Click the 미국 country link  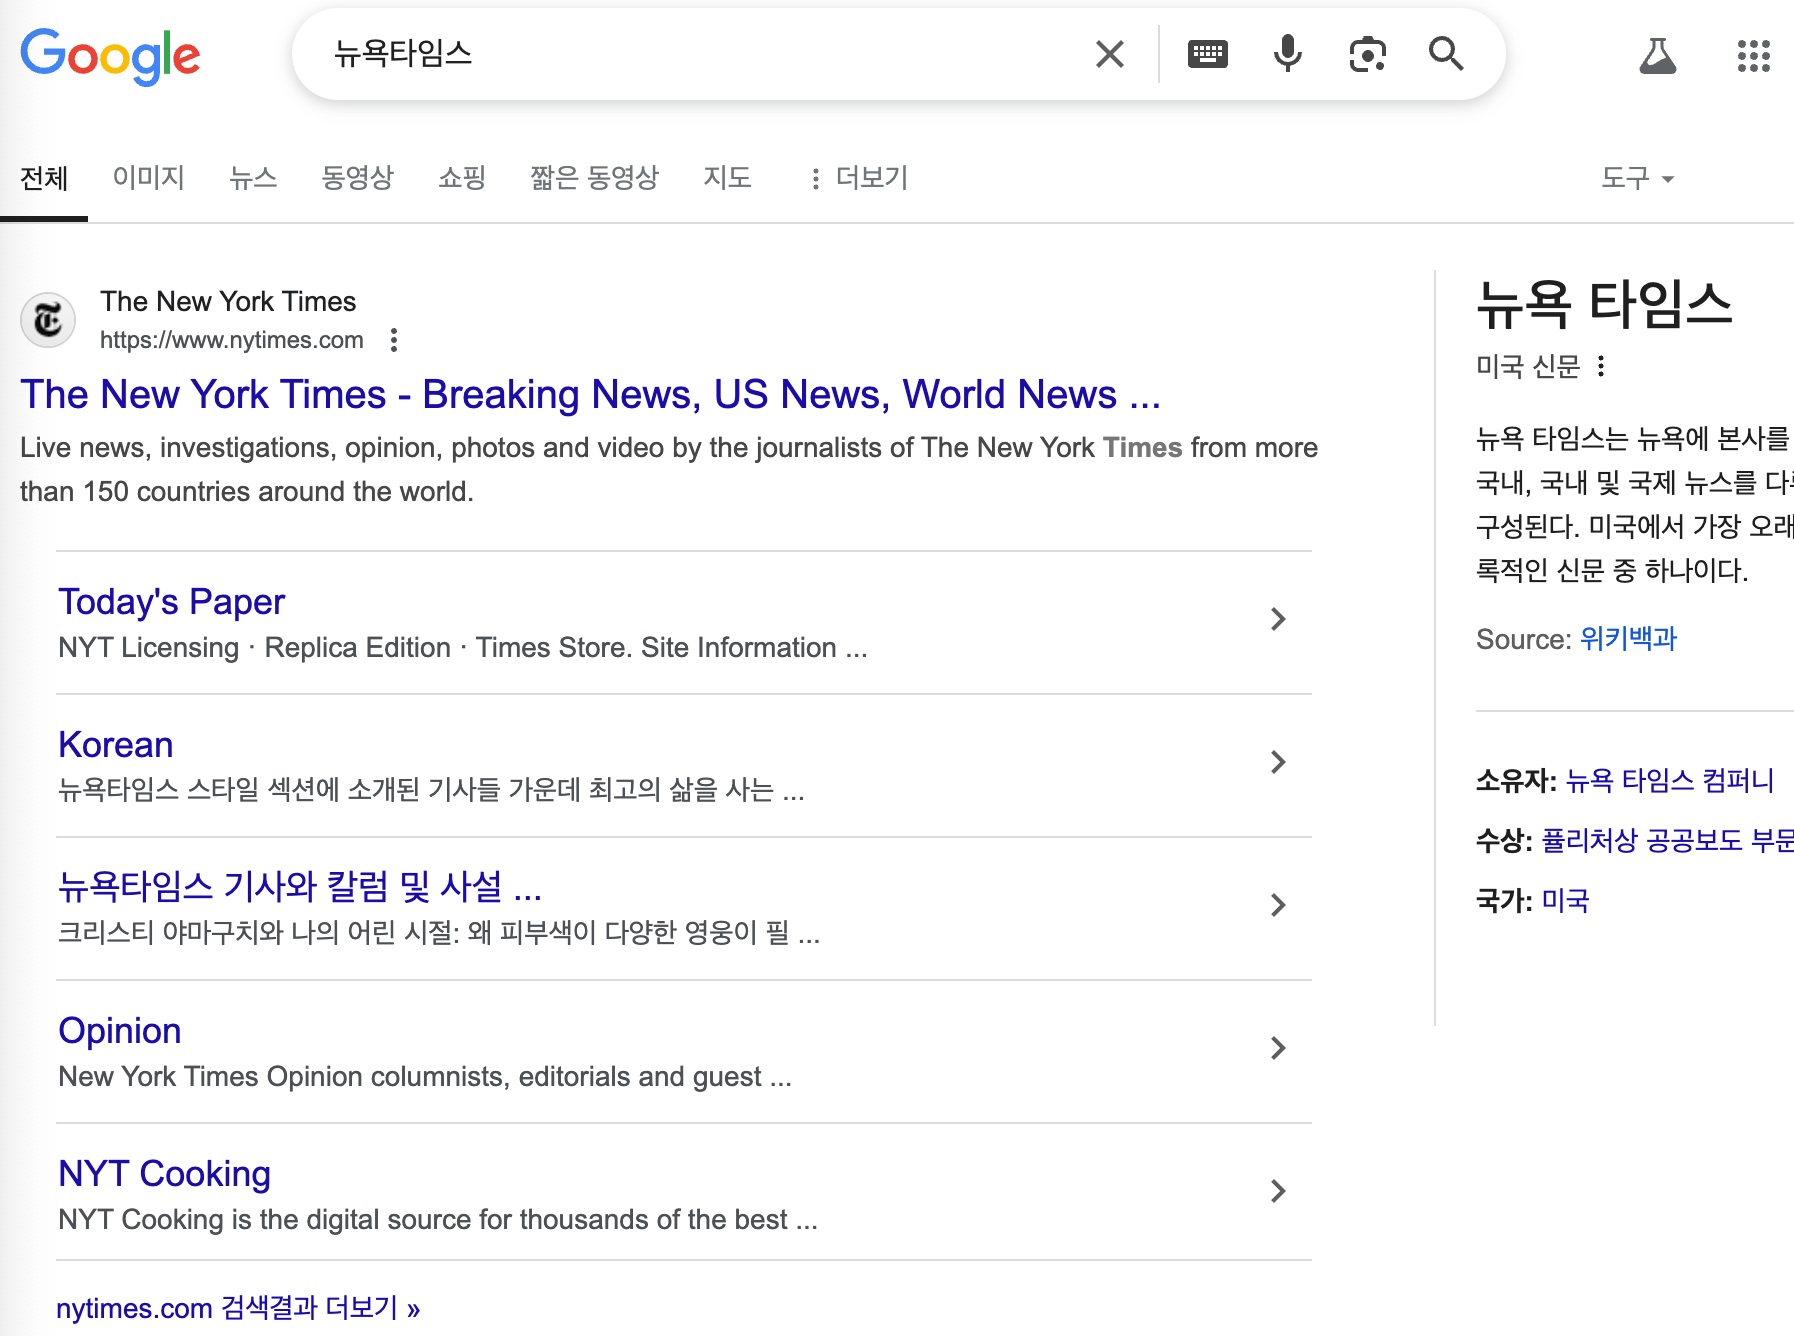tap(1565, 901)
